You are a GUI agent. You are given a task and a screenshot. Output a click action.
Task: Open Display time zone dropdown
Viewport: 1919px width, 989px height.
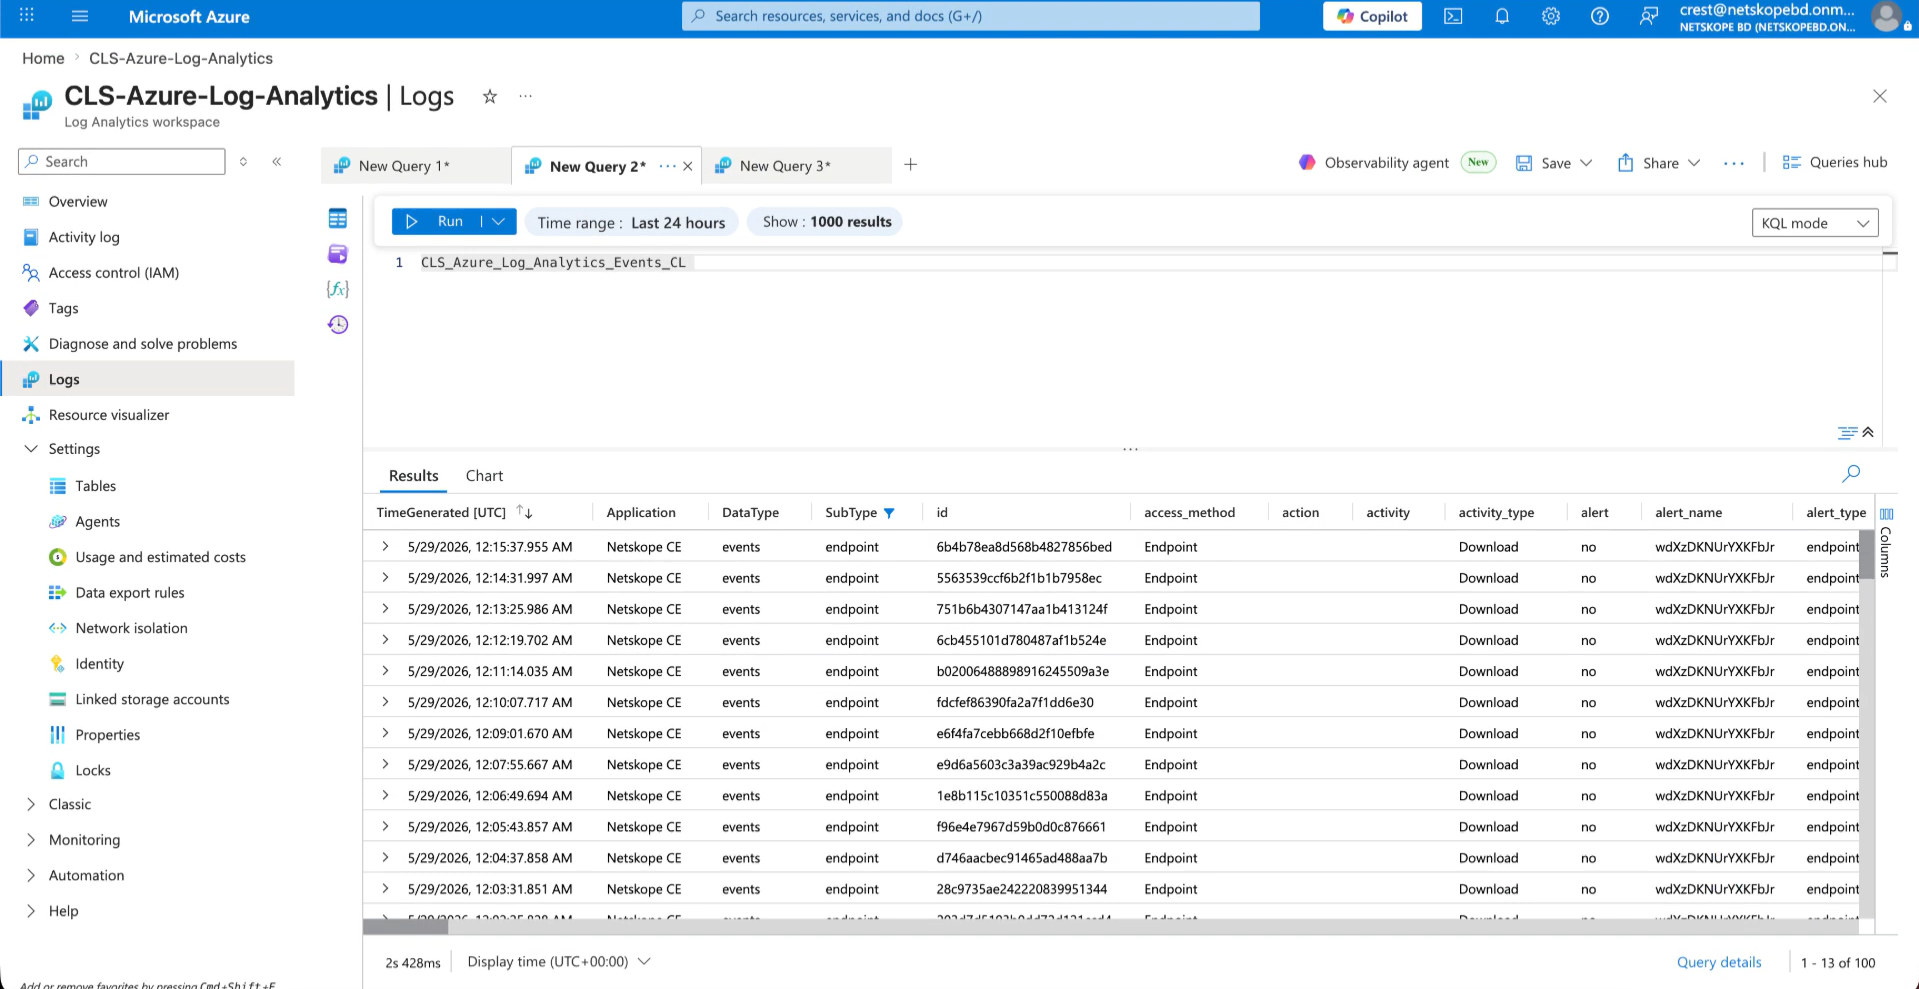click(x=559, y=961)
